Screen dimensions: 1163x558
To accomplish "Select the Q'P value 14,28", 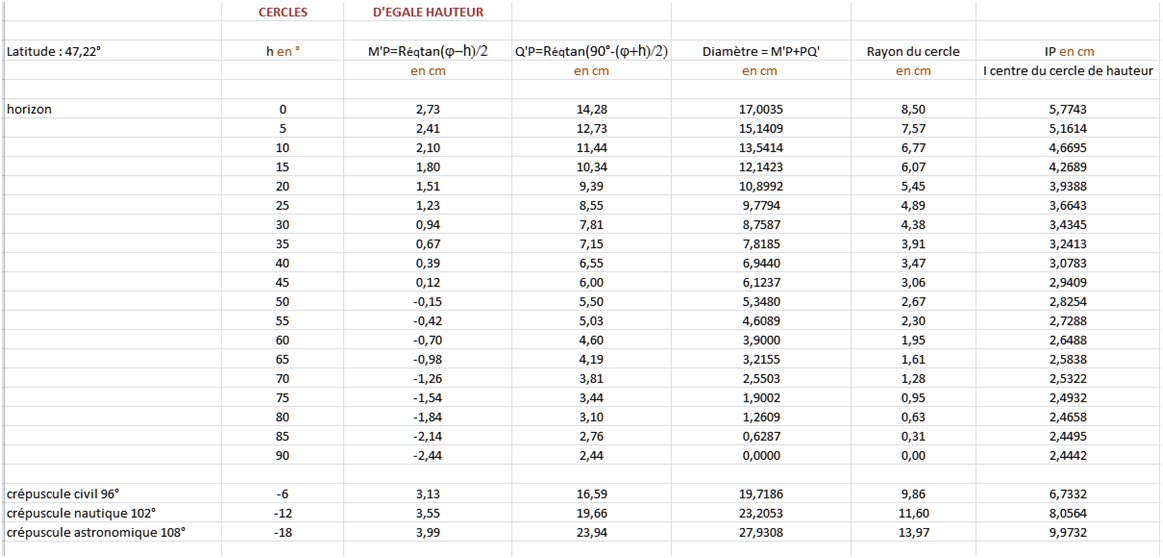I will 592,109.
